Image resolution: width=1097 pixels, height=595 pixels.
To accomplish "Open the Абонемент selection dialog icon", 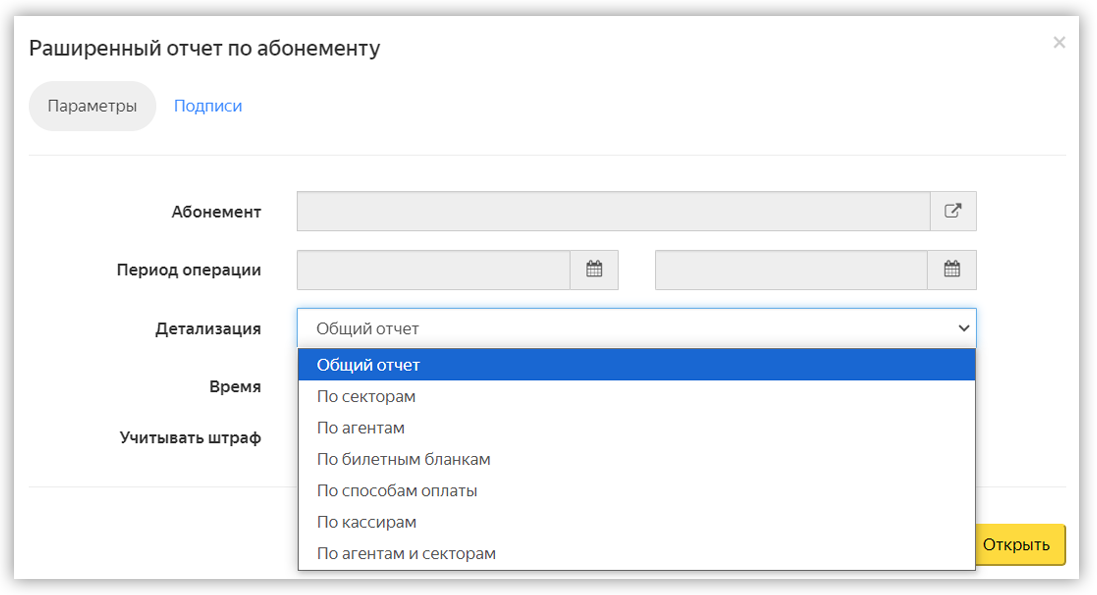I will (x=953, y=211).
